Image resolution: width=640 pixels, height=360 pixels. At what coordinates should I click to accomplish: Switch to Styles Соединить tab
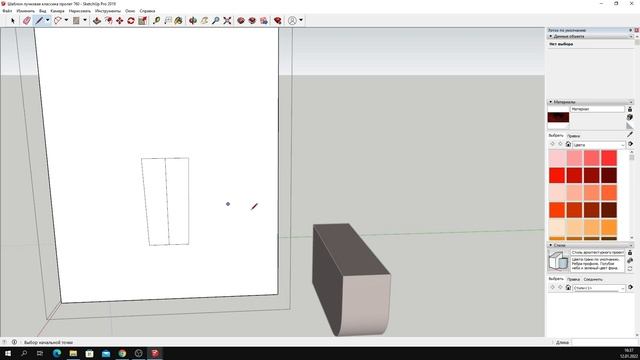click(x=593, y=279)
